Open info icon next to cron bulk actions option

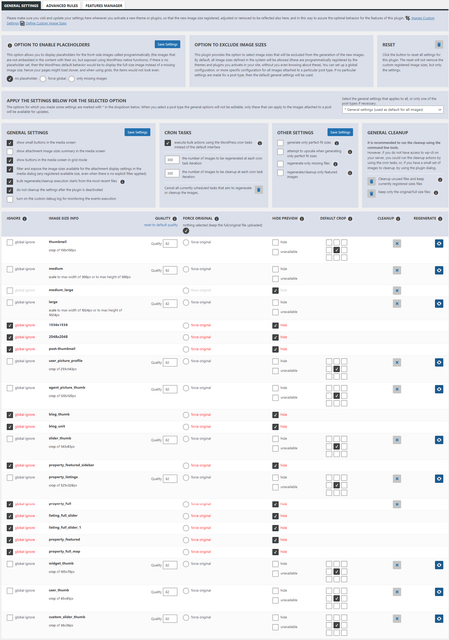pyautogui.click(x=260, y=143)
